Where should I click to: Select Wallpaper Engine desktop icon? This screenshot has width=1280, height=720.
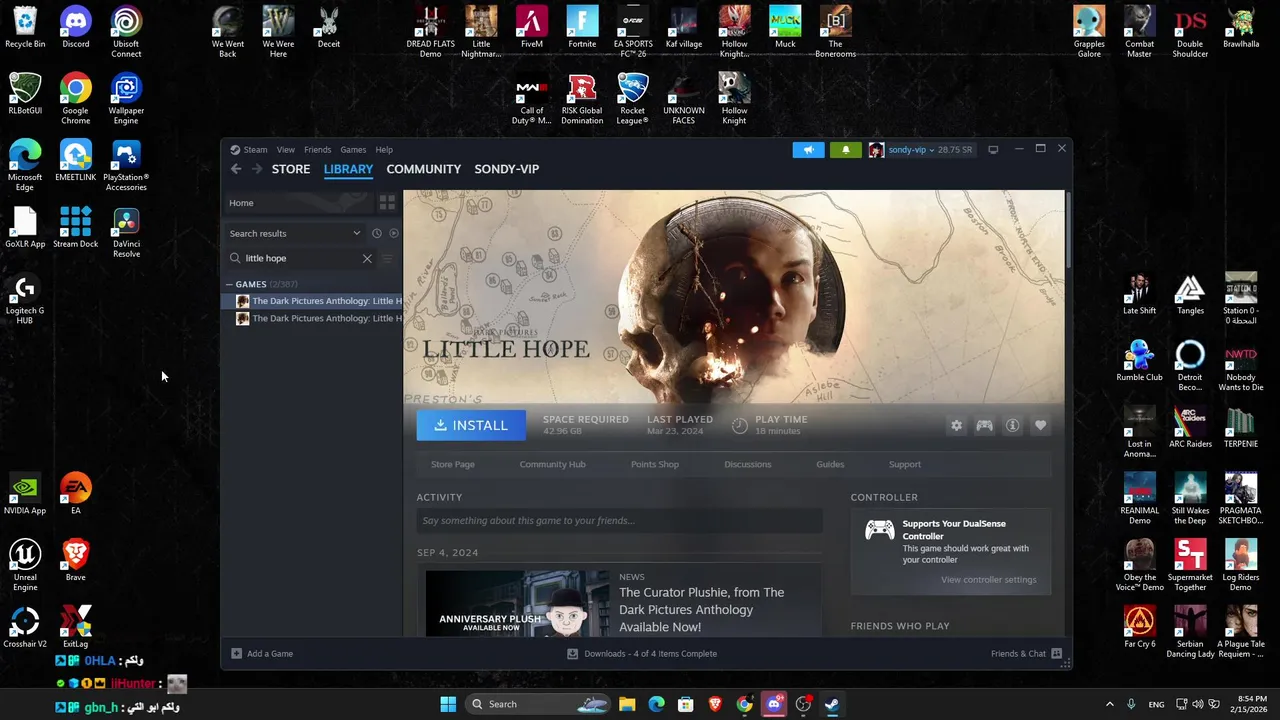click(126, 99)
